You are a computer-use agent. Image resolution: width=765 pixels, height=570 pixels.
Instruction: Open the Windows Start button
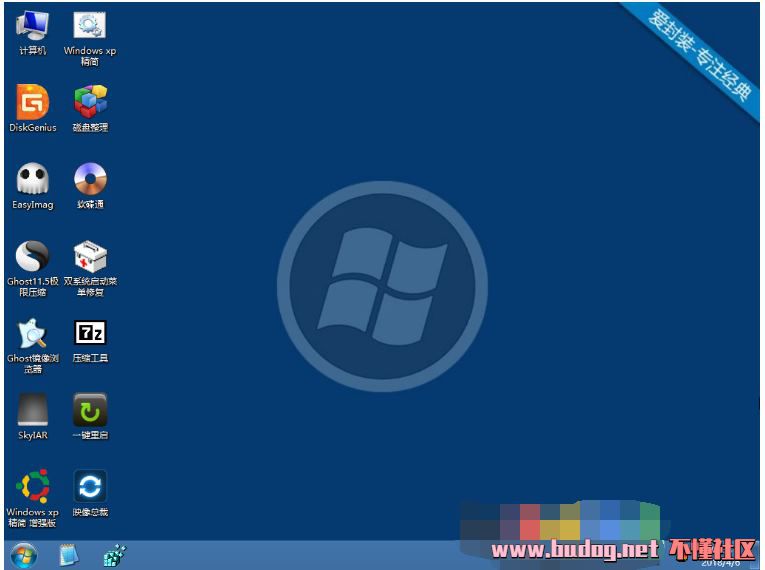tap(23, 556)
